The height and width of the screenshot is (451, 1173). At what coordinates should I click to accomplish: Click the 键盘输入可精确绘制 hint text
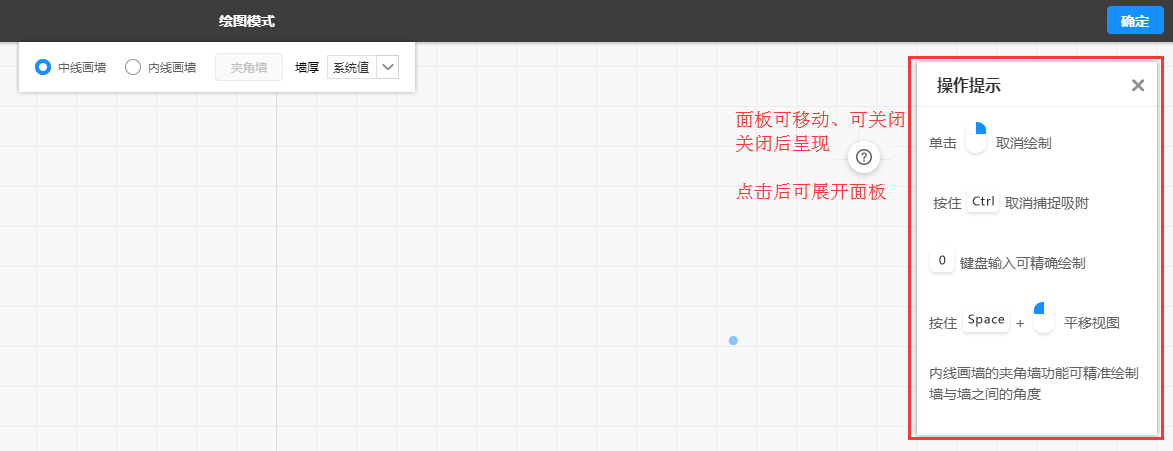[x=1023, y=263]
